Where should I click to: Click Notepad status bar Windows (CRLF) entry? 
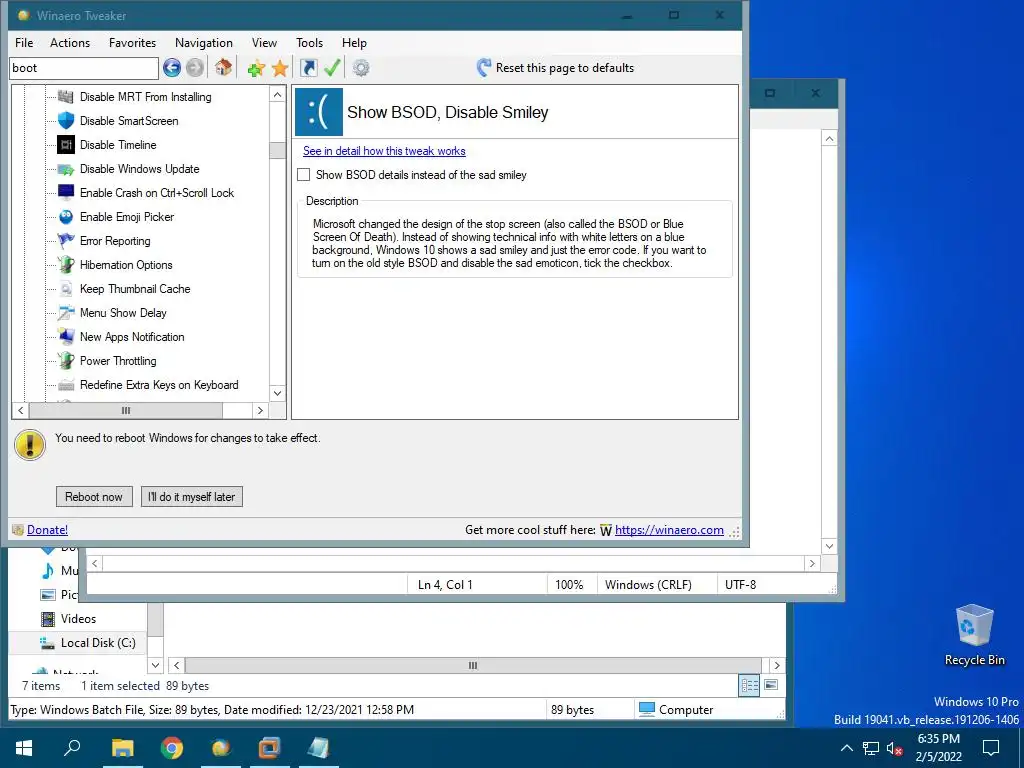pos(648,585)
